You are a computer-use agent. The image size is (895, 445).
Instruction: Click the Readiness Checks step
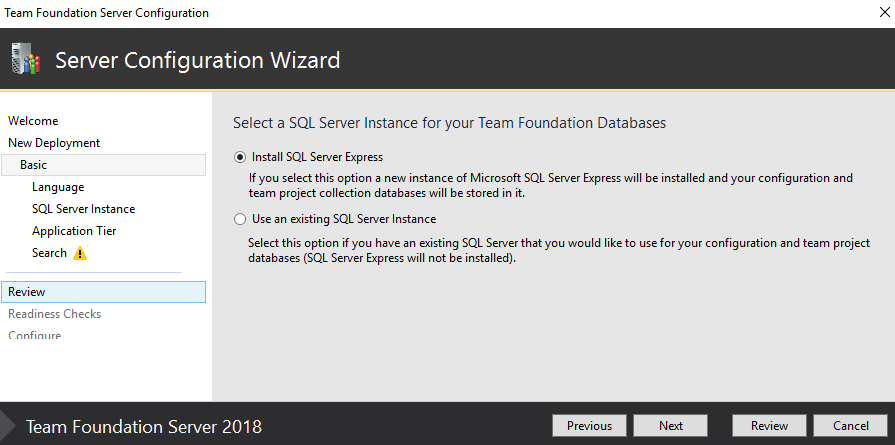[54, 314]
